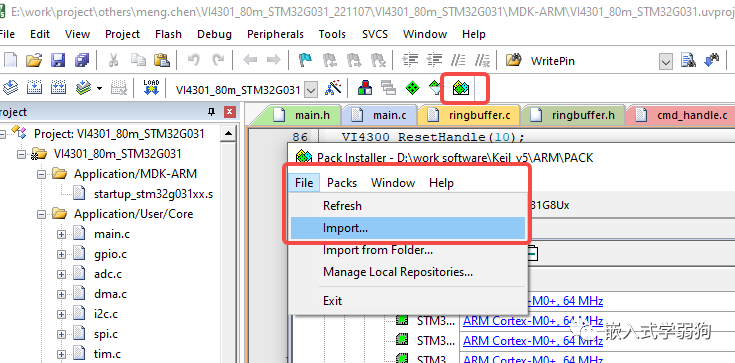This screenshot has width=735, height=363.
Task: Click the Paste clipboard icon
Action: click(x=162, y=60)
